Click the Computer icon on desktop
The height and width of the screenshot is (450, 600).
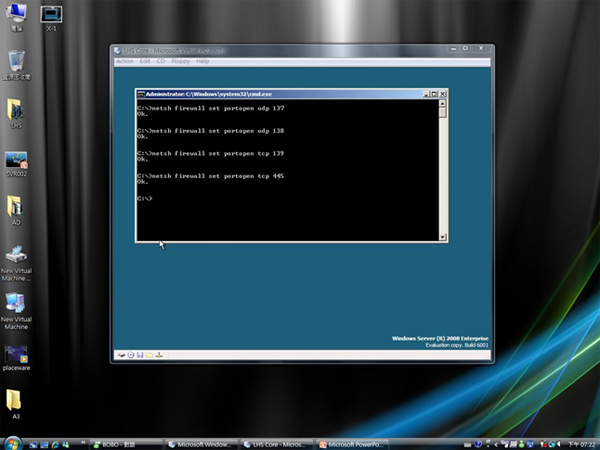click(17, 14)
